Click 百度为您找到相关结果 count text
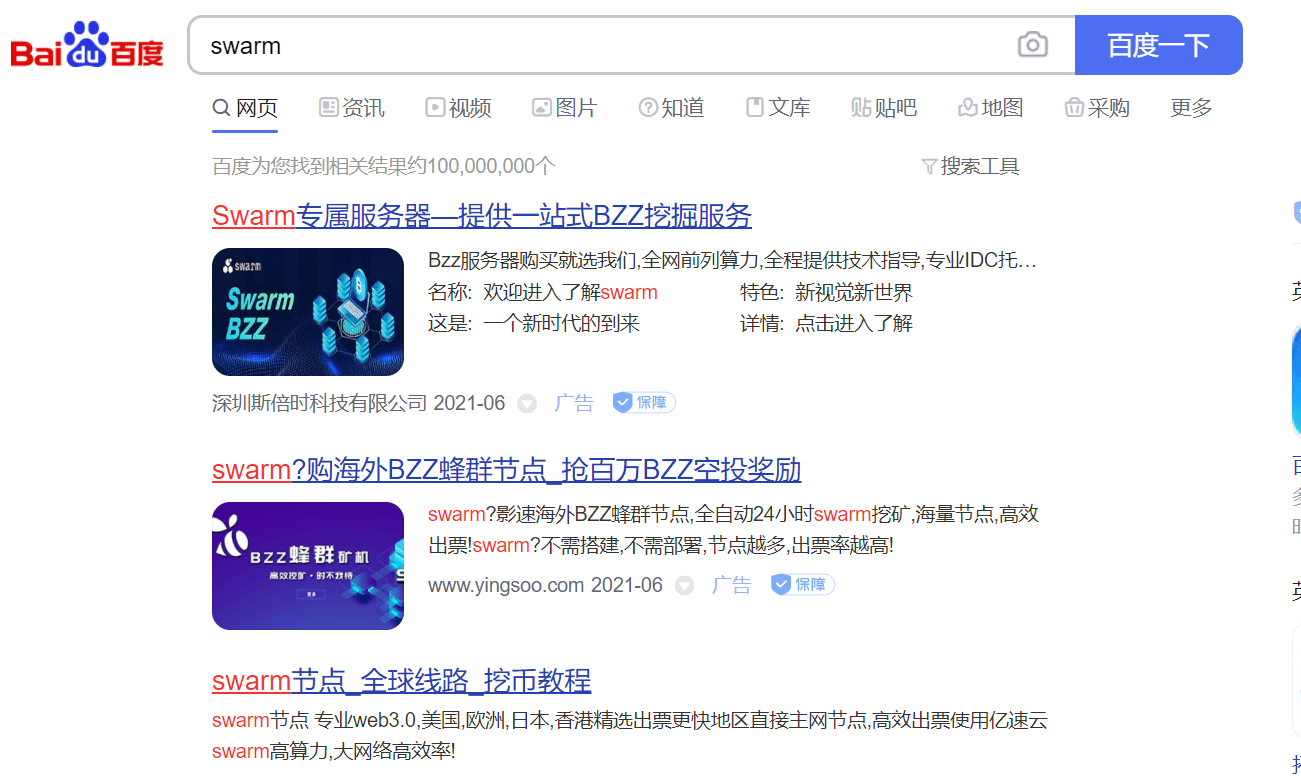 [x=384, y=166]
